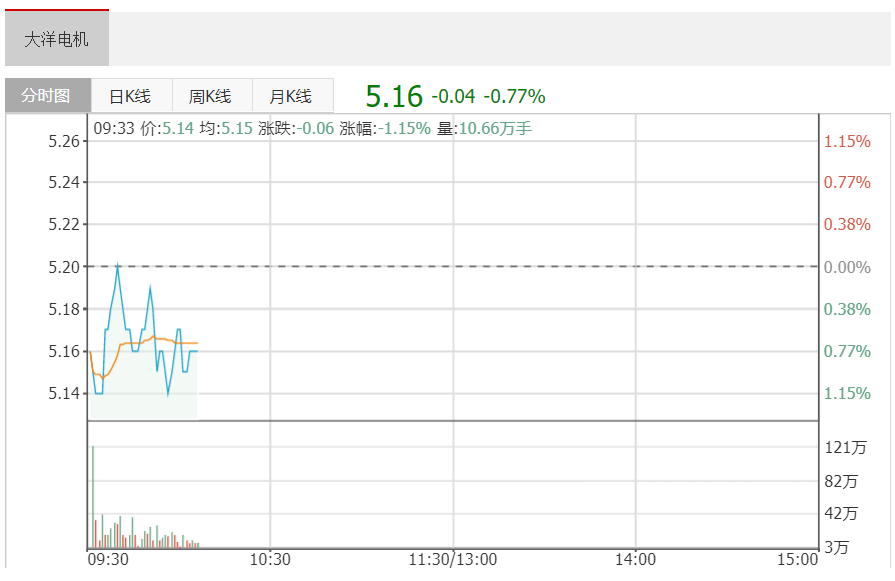Screen dimensions: 895x581
Task: Switch to the 分时图 tab
Action: (x=48, y=95)
